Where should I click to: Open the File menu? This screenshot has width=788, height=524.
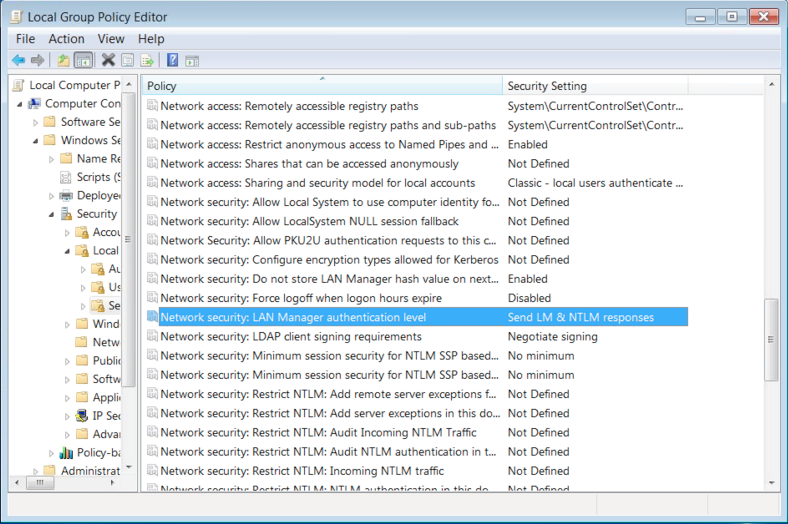(x=25, y=39)
